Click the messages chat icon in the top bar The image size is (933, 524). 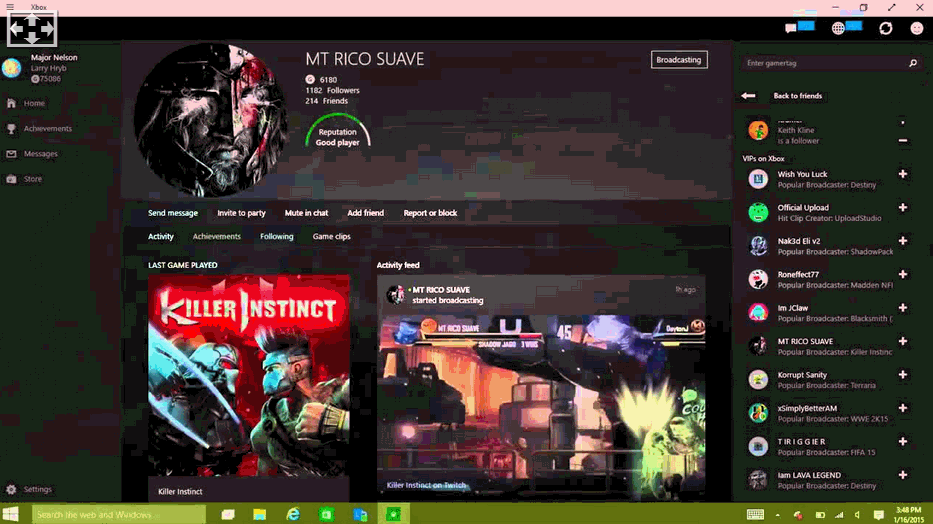pyautogui.click(x=791, y=28)
